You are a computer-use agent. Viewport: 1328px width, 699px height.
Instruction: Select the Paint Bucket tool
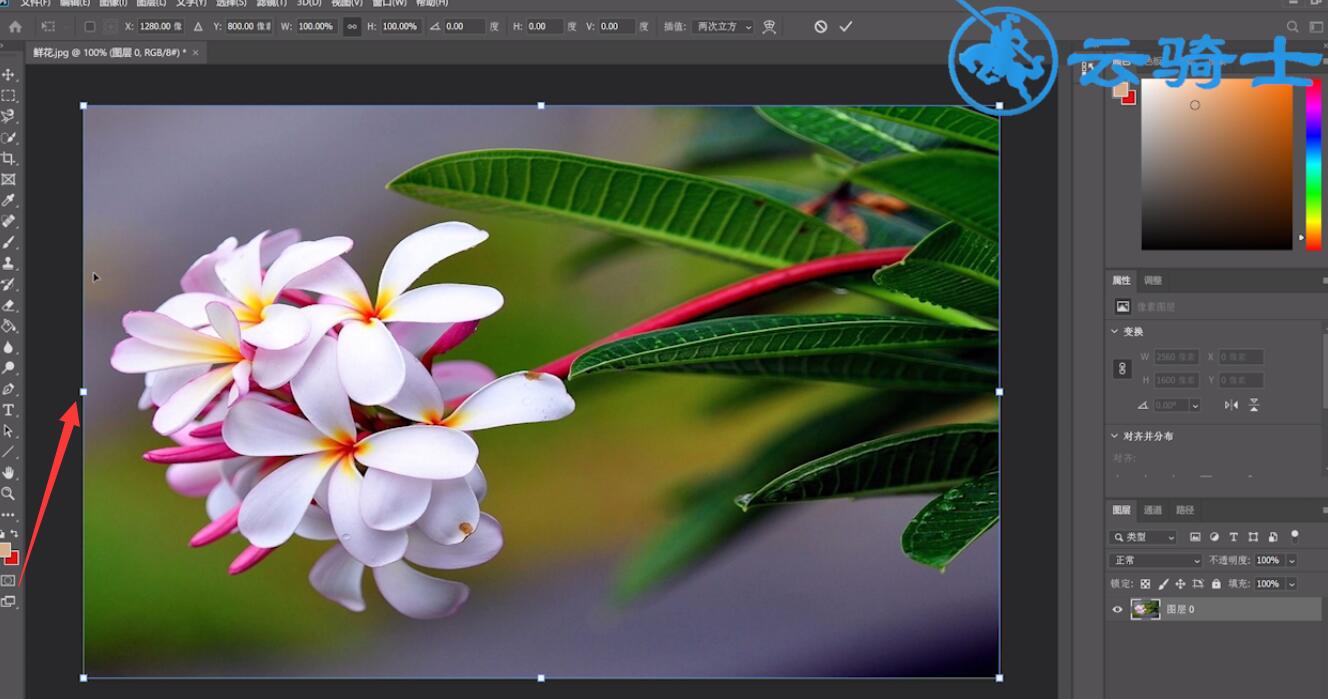[8, 326]
